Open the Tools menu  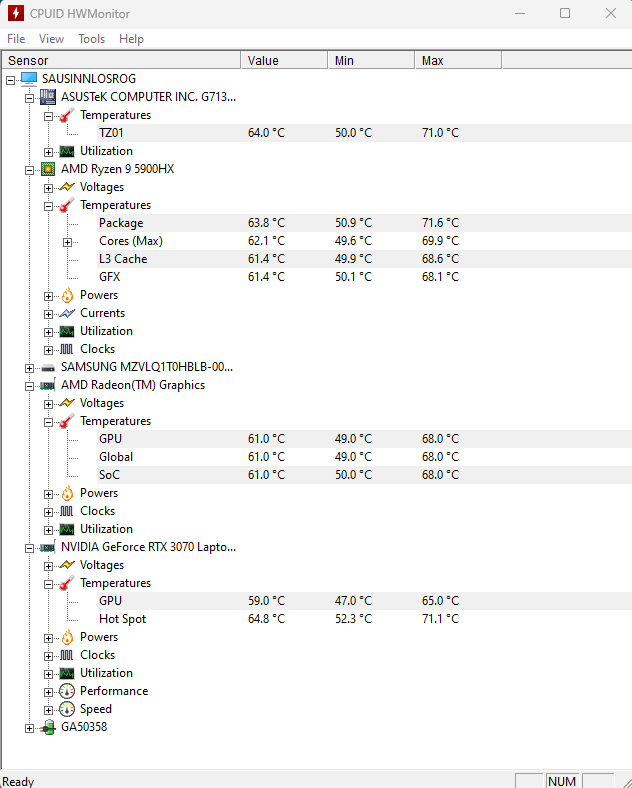(91, 39)
